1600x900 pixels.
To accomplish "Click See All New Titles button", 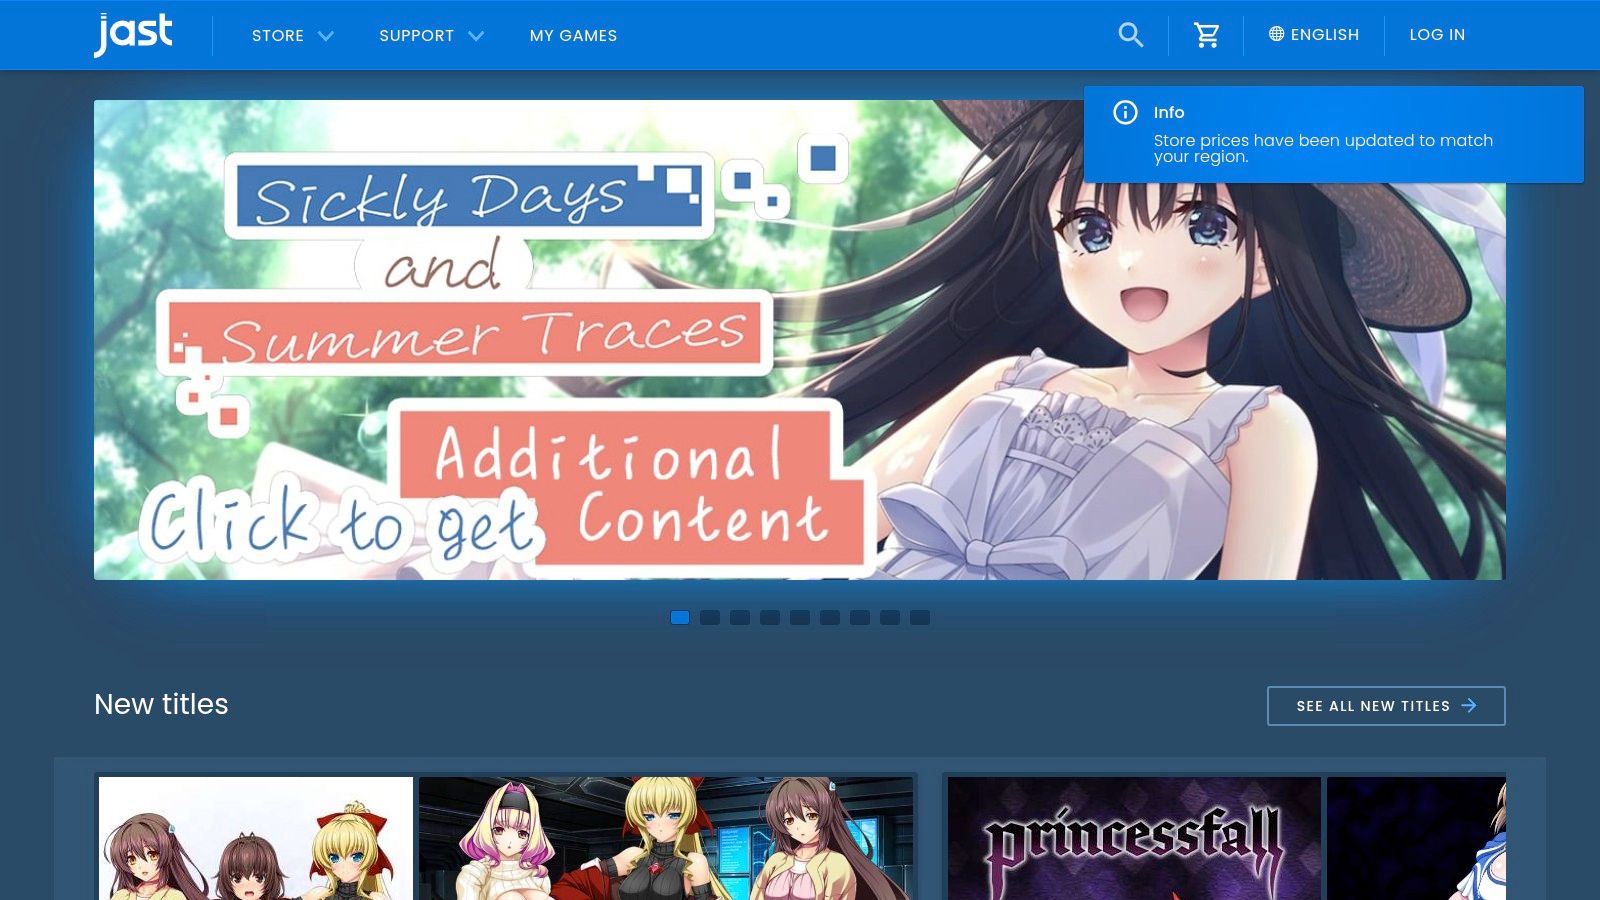I will 1386,706.
